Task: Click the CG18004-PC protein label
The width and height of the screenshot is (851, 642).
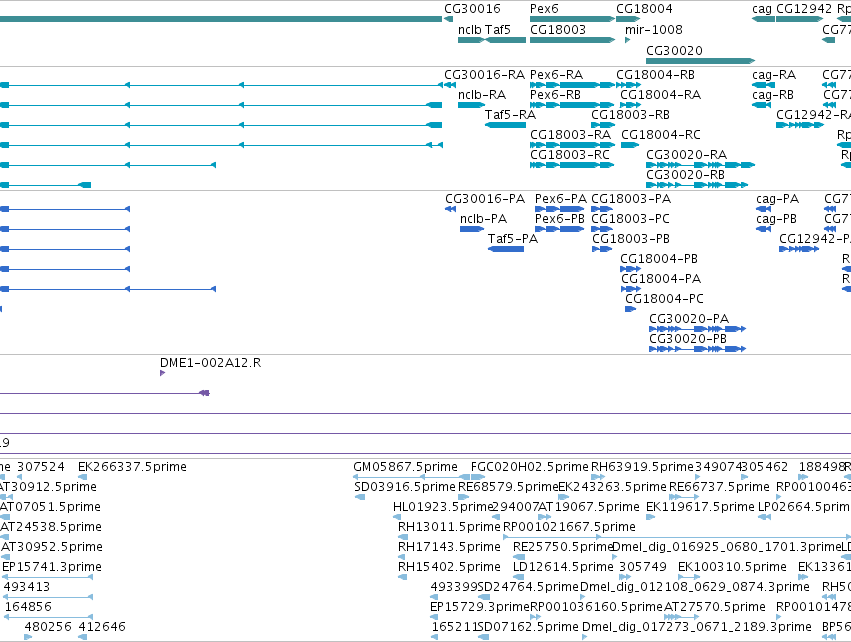Action: tap(664, 299)
